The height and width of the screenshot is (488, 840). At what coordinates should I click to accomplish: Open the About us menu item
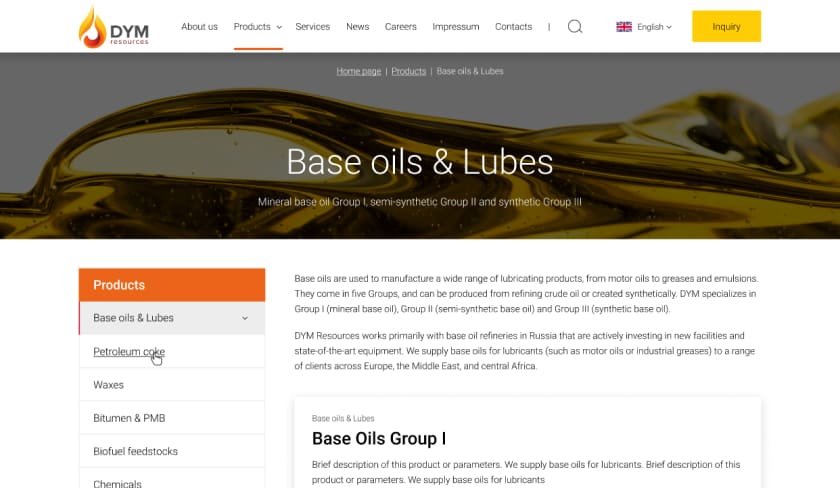coord(199,27)
